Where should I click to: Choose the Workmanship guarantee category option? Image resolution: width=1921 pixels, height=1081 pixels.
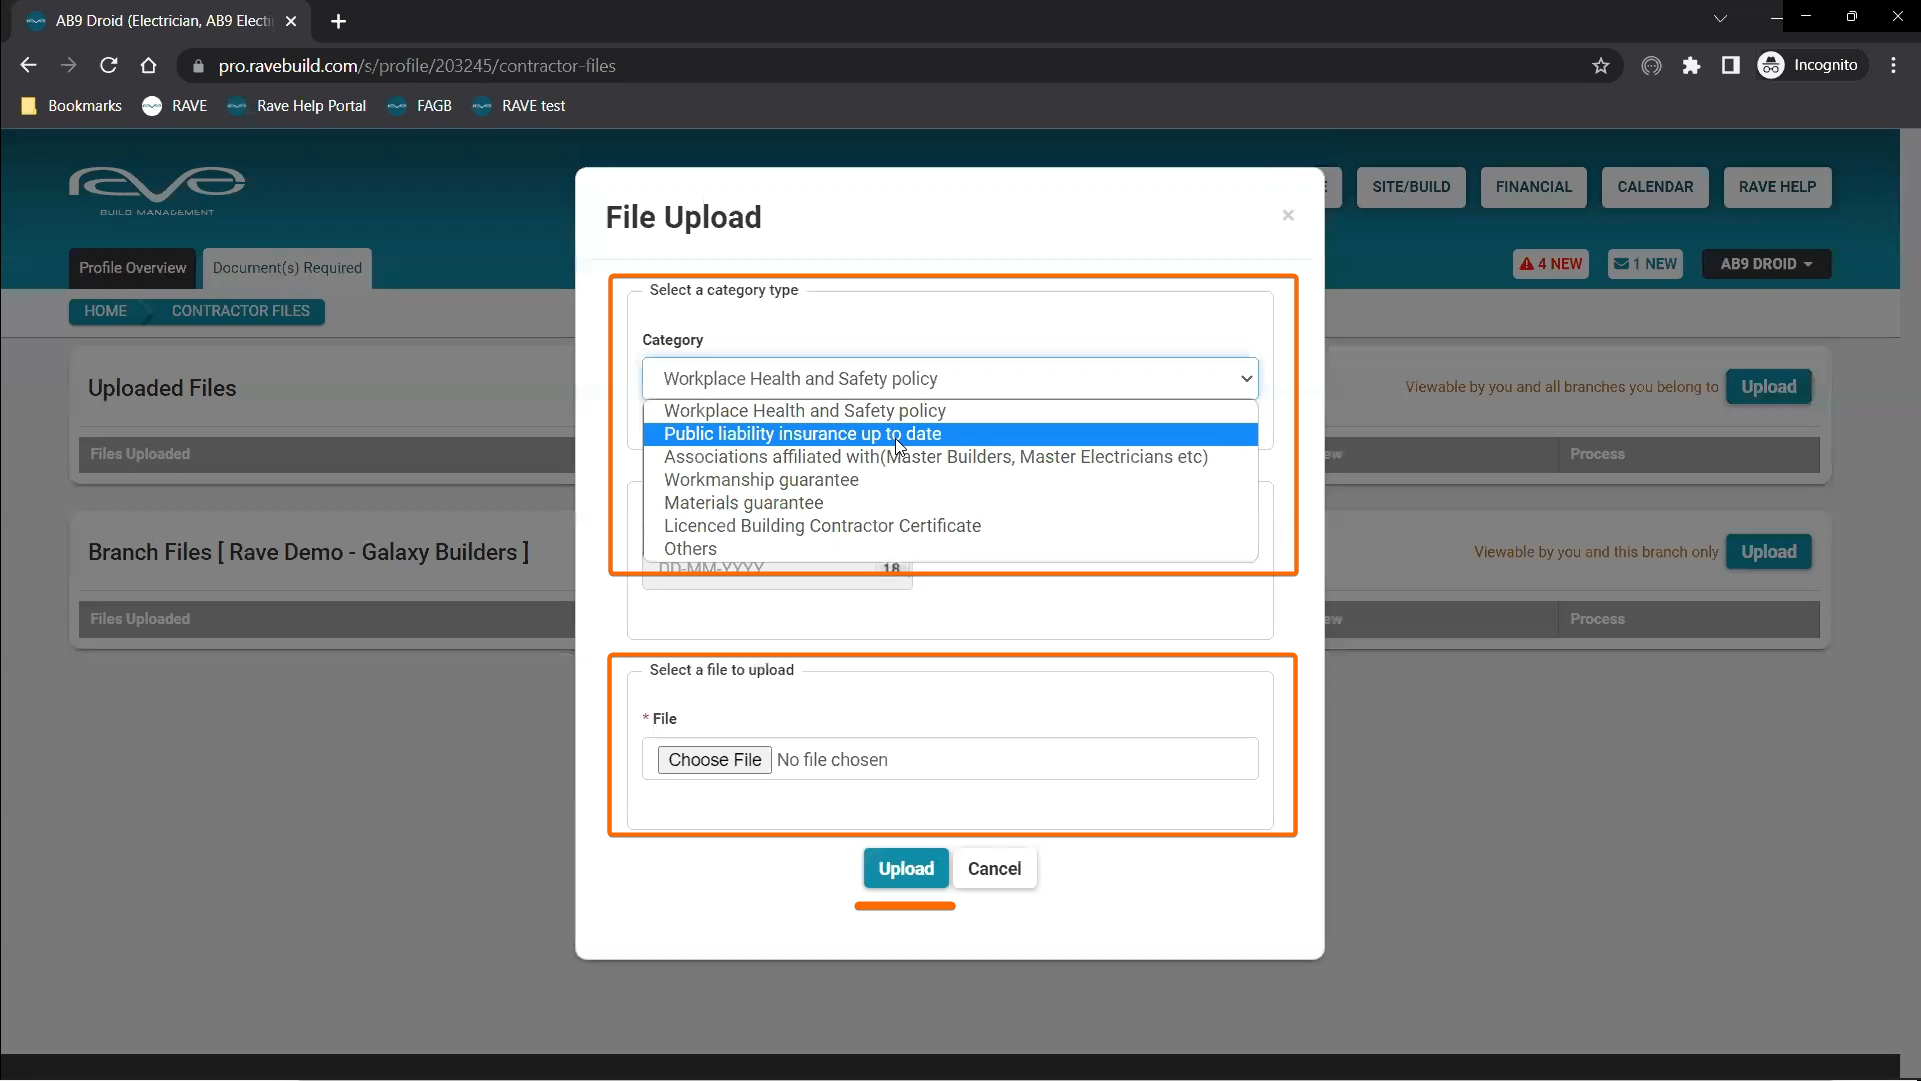[x=761, y=480]
